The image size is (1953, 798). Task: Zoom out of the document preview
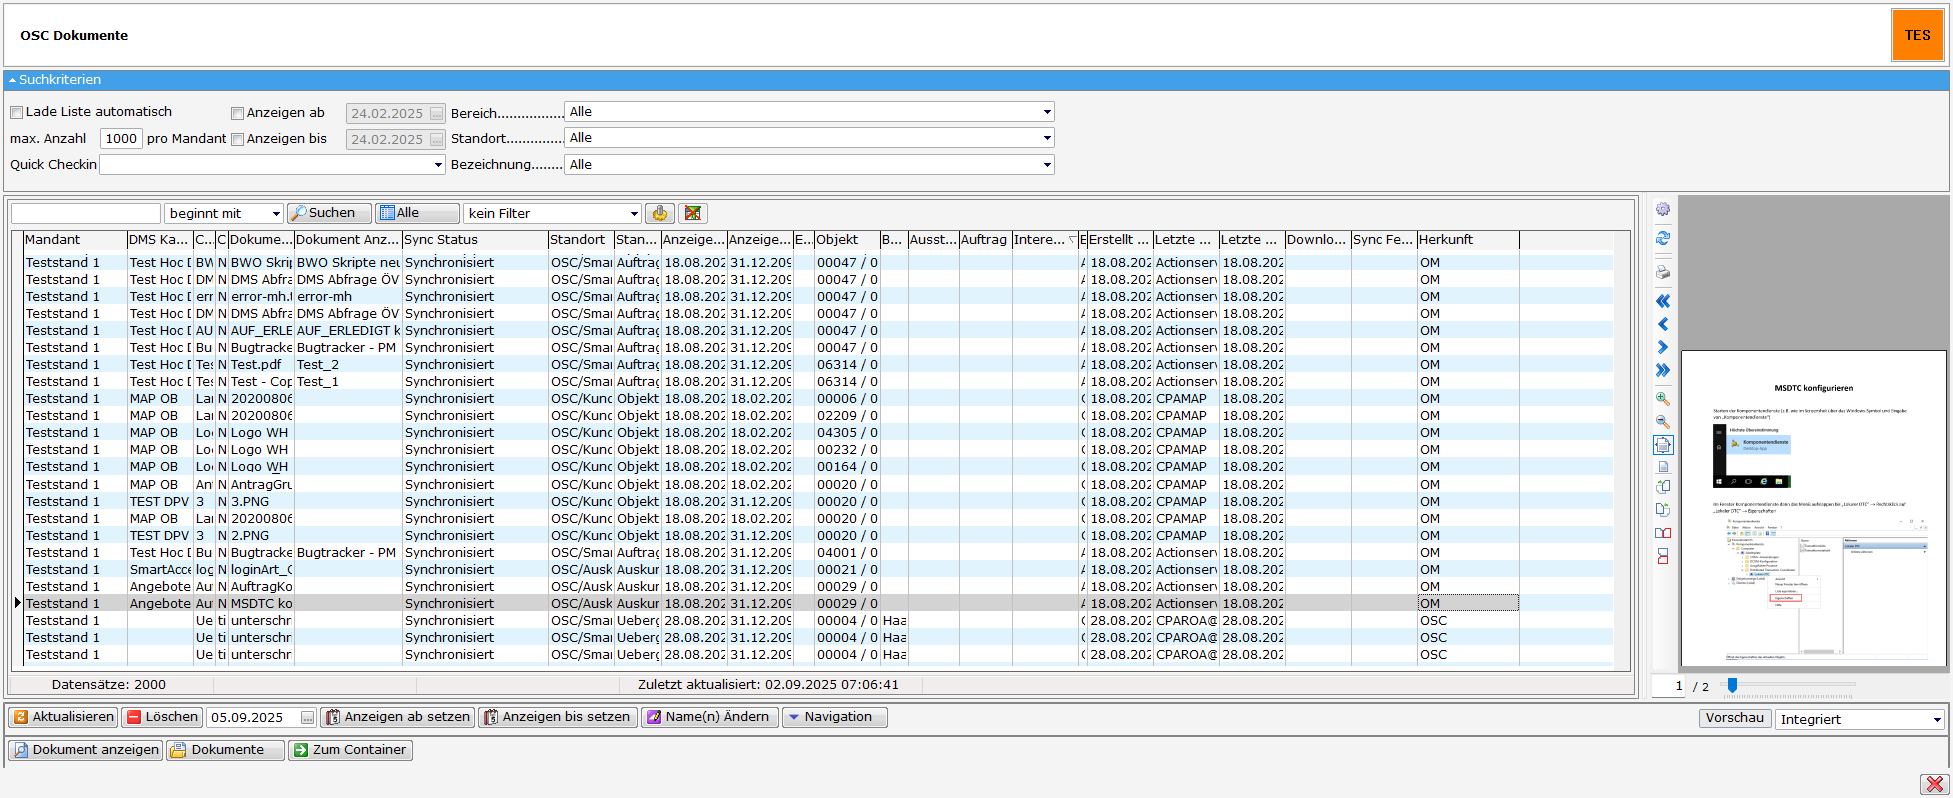click(1663, 422)
